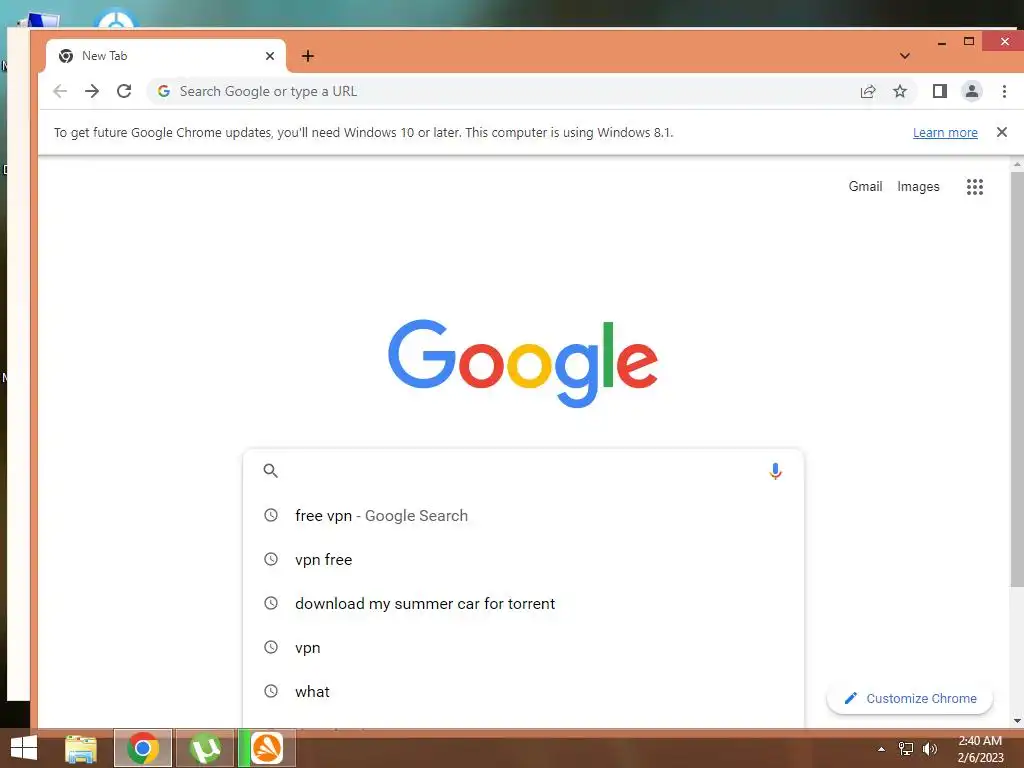Open the Chrome profile avatar
1024x768 pixels.
[x=972, y=91]
